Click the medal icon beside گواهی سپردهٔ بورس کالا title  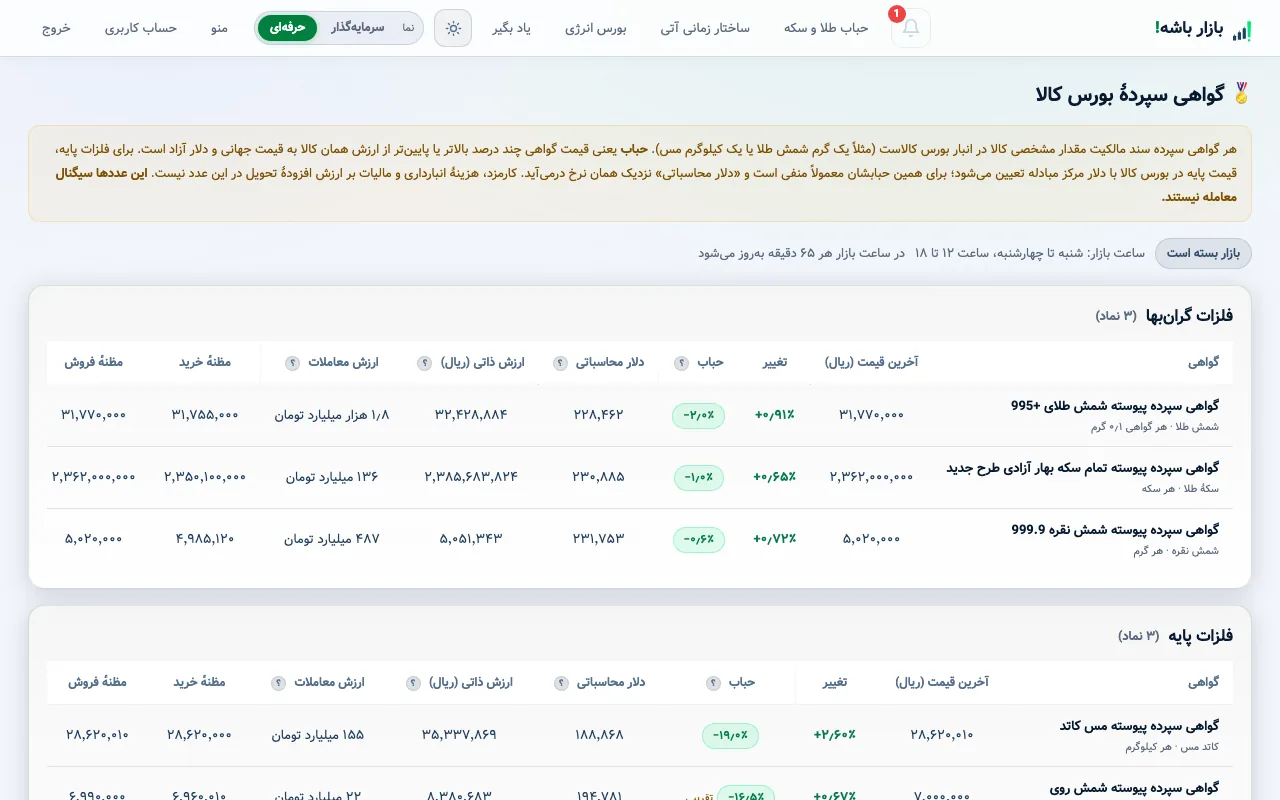tap(1242, 94)
